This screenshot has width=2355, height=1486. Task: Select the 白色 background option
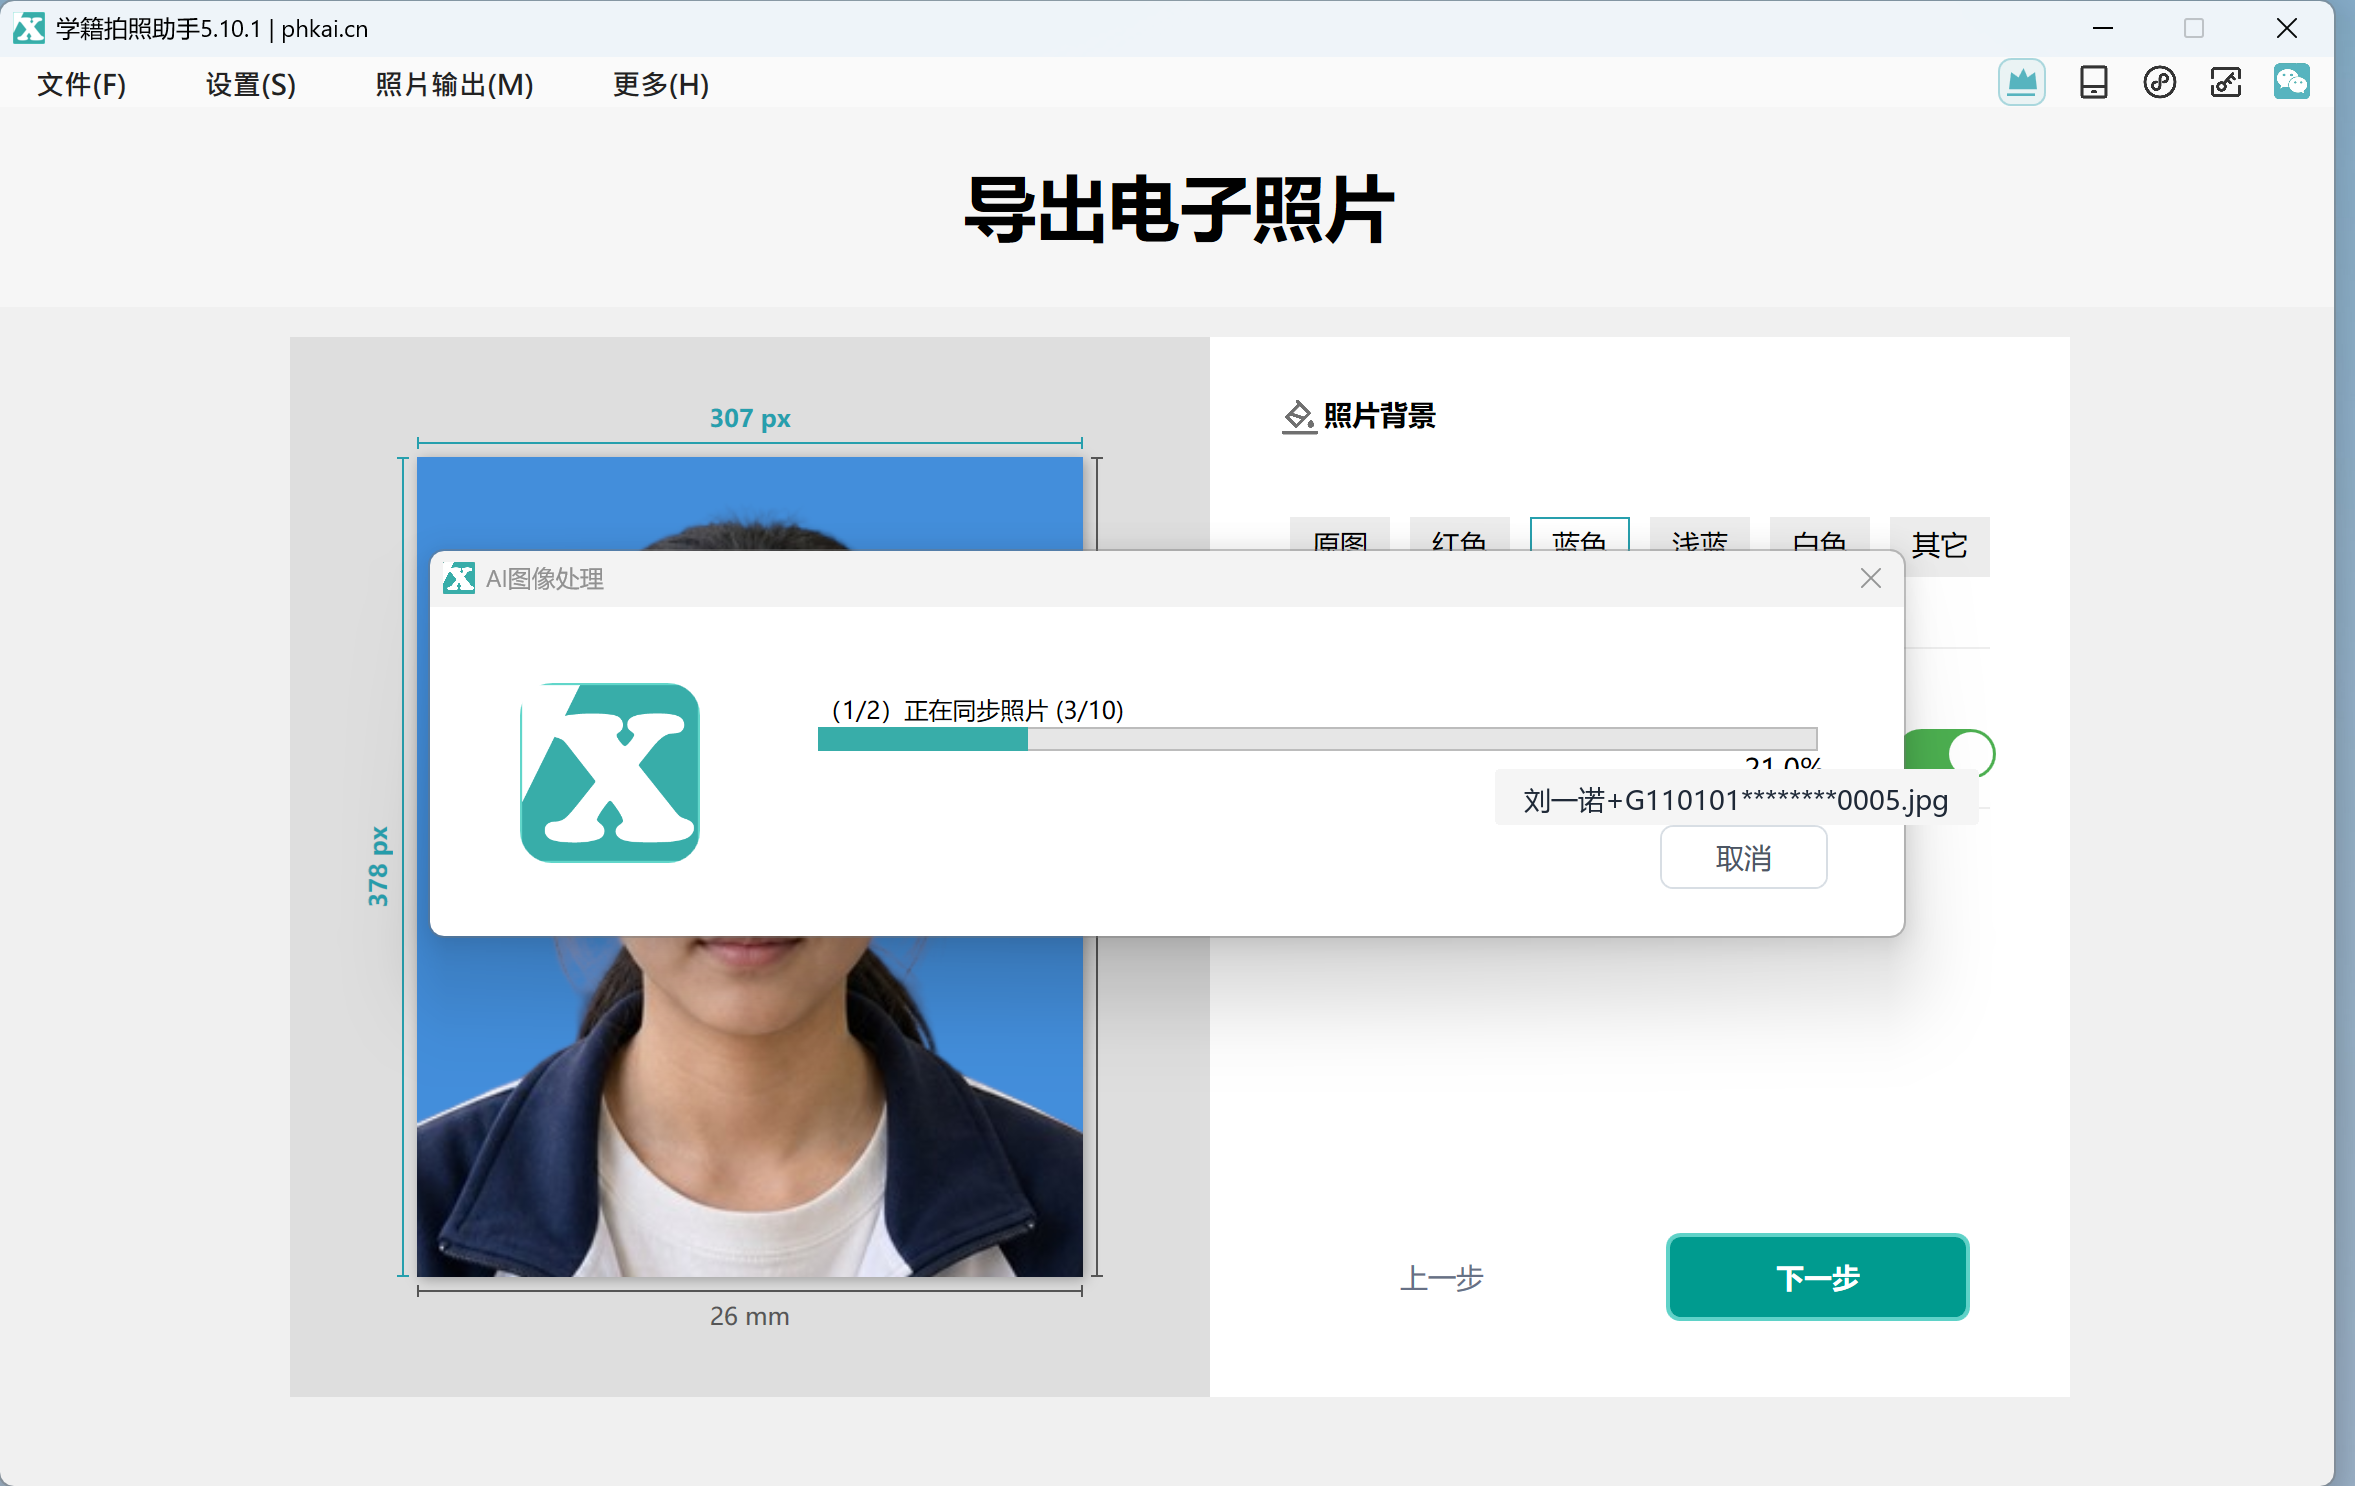pos(1819,535)
